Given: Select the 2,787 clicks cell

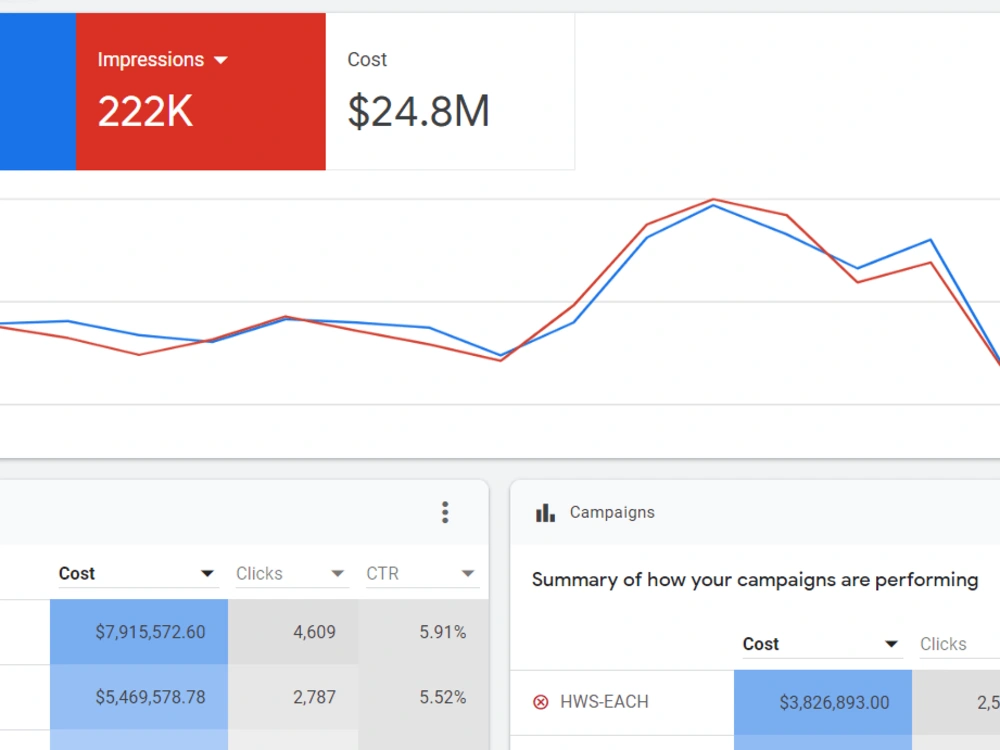Looking at the screenshot, I should coord(293,697).
